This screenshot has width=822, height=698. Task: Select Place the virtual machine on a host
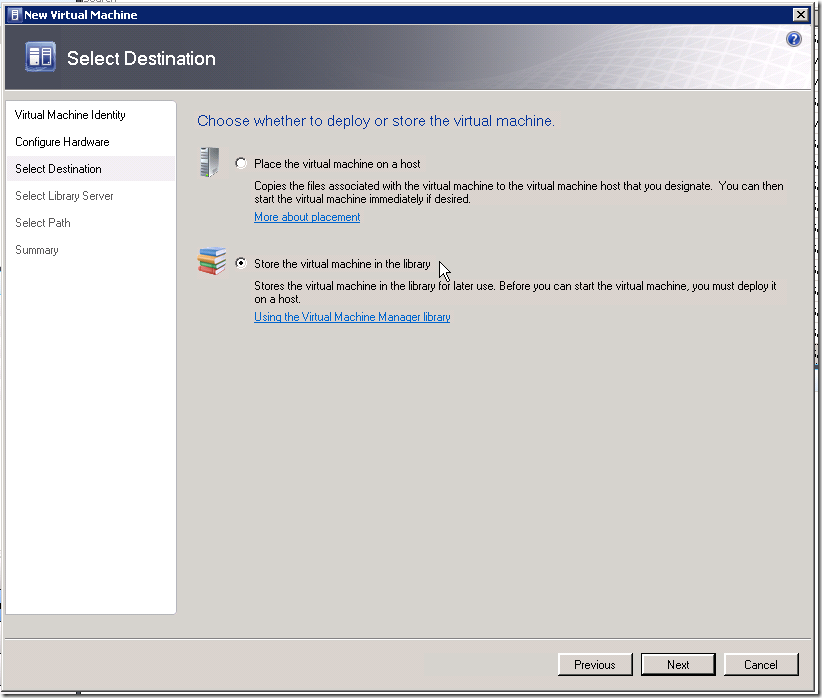pos(241,163)
